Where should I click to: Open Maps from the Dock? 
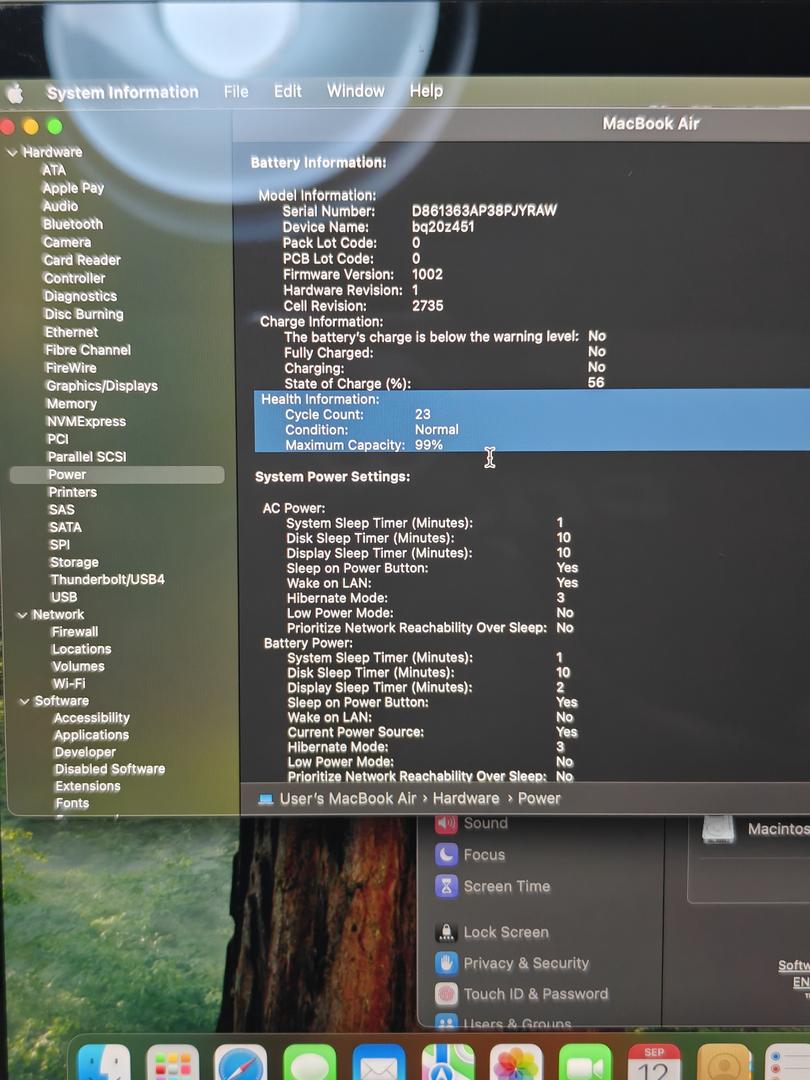[x=448, y=1063]
